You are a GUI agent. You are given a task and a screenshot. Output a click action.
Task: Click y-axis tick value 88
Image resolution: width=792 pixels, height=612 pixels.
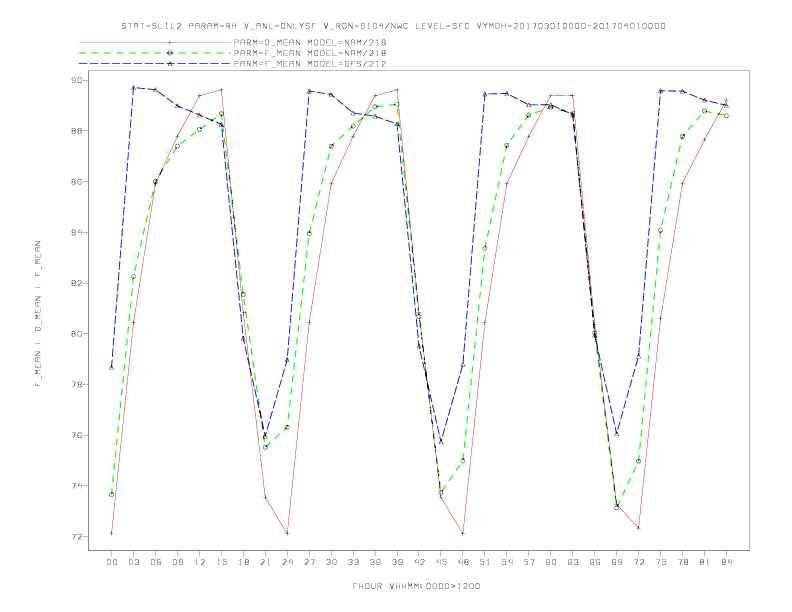[x=75, y=131]
